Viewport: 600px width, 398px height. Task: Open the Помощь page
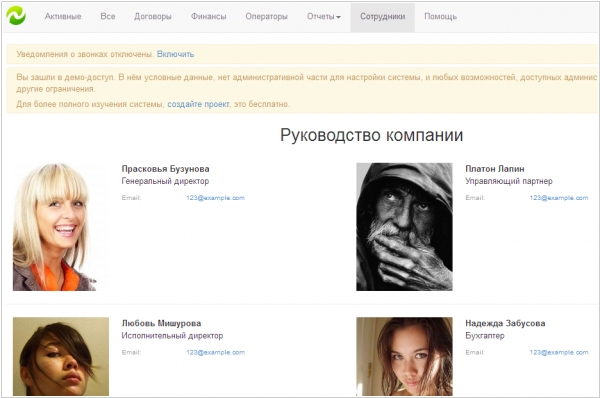[440, 16]
